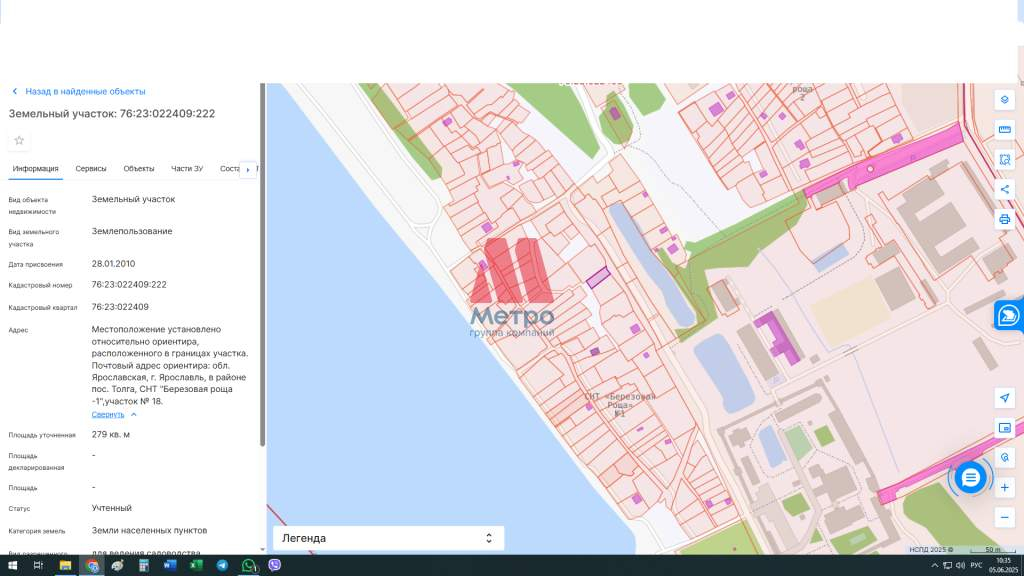Select the ruler measurement tool
Screen dimensions: 1024x576
pos(1004,130)
